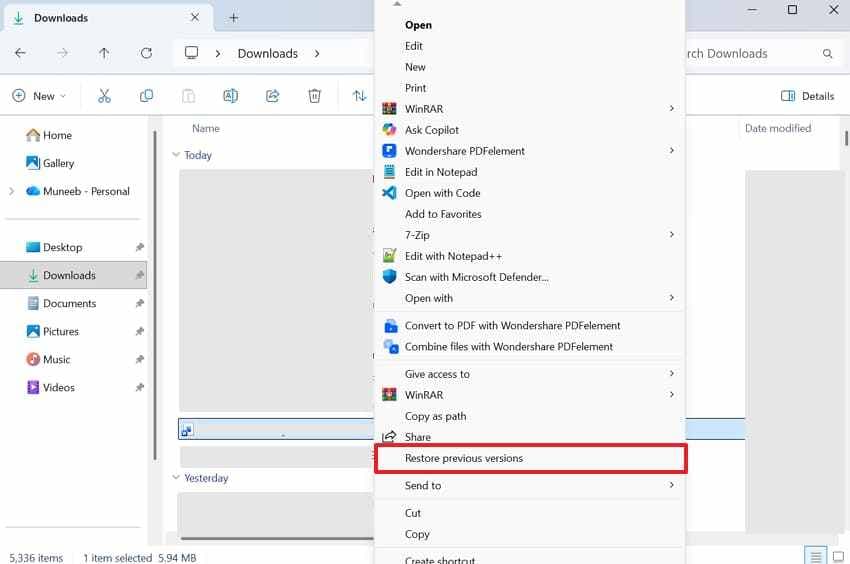Select Add to Favorites
This screenshot has height=564, width=850.
pyautogui.click(x=531, y=214)
